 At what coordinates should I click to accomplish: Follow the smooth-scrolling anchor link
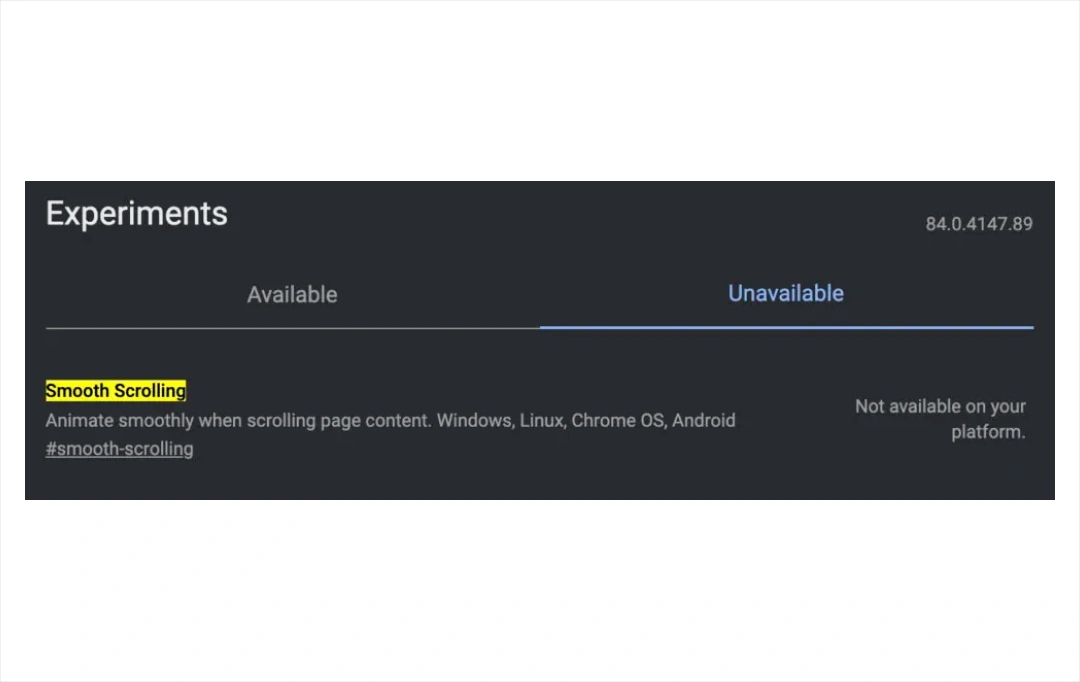(x=119, y=448)
